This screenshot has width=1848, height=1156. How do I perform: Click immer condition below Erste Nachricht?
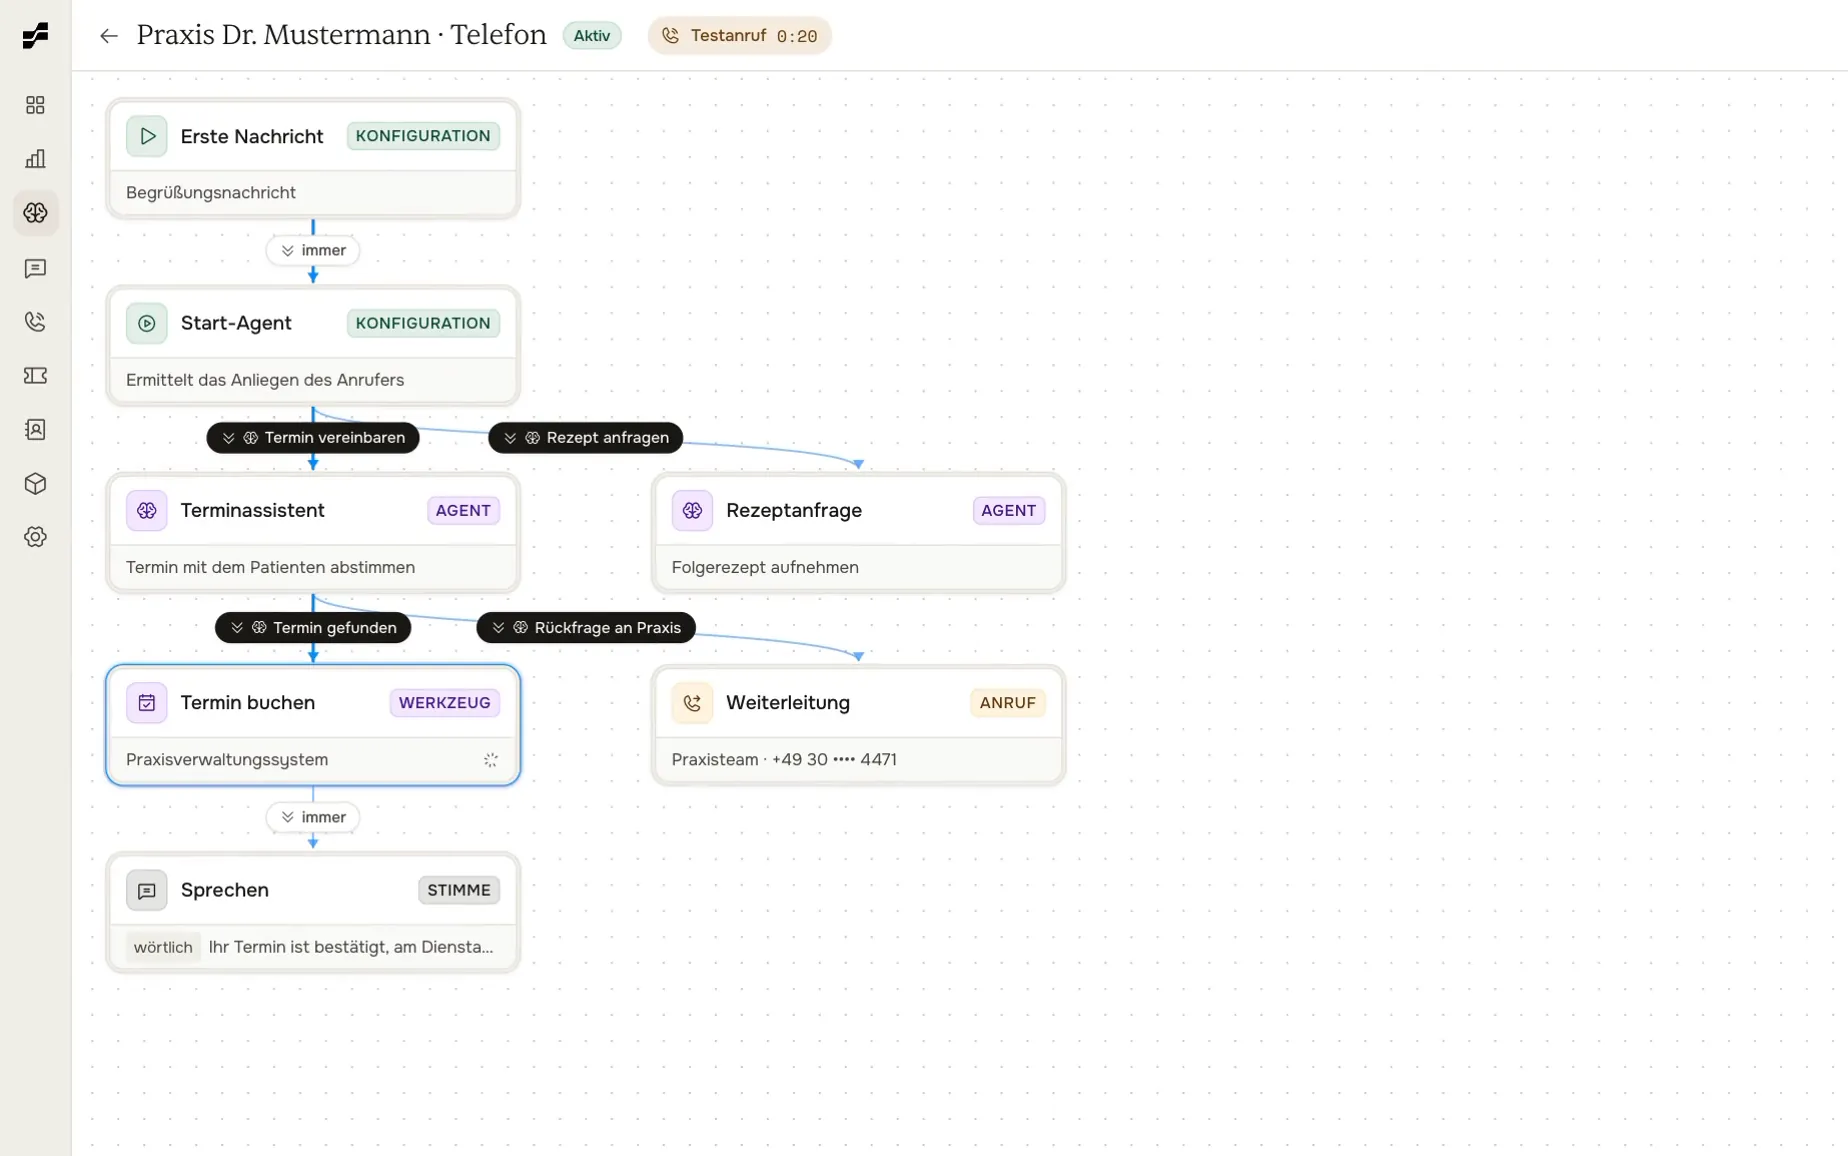pos(313,251)
